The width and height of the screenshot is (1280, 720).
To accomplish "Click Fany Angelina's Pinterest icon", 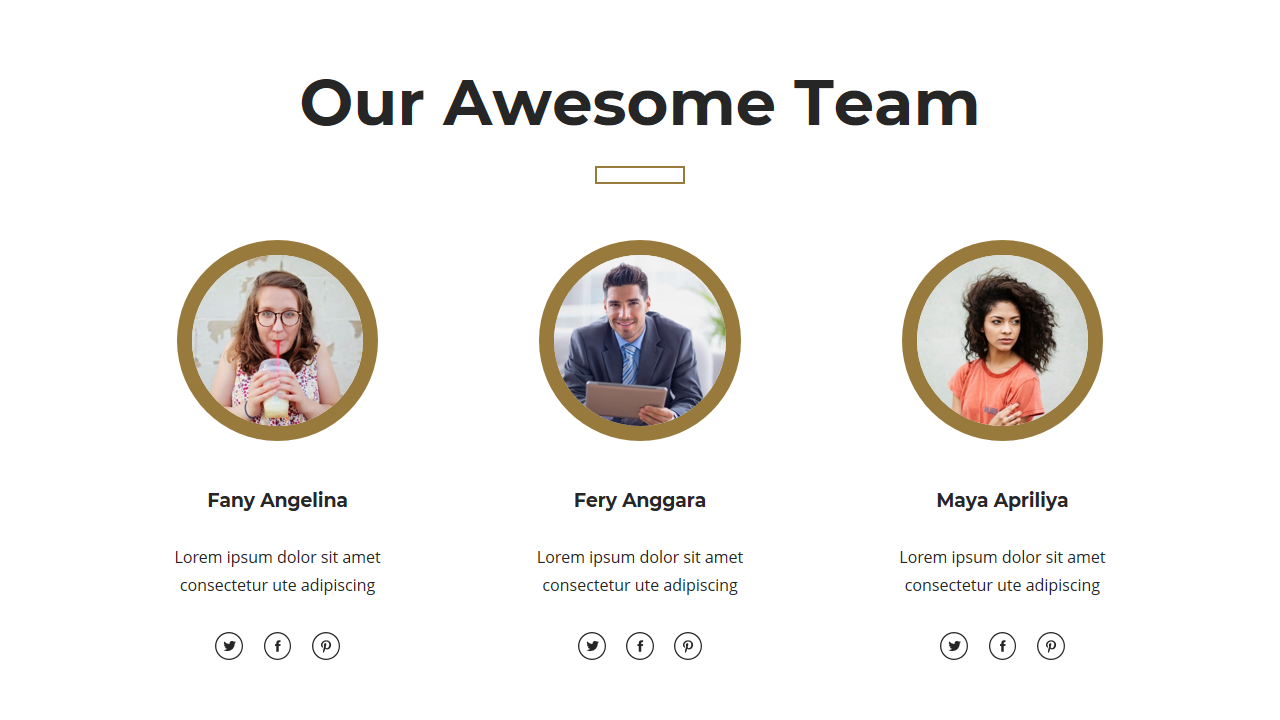I will pyautogui.click(x=326, y=646).
